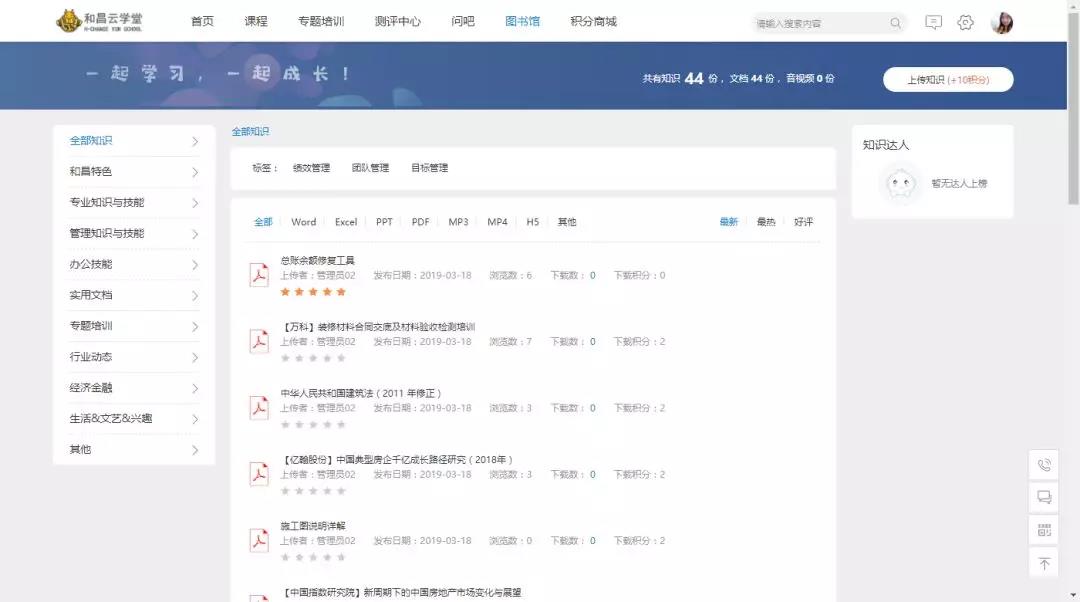1080x602 pixels.
Task: Click the phone contact icon on right
Action: coord(1044,465)
